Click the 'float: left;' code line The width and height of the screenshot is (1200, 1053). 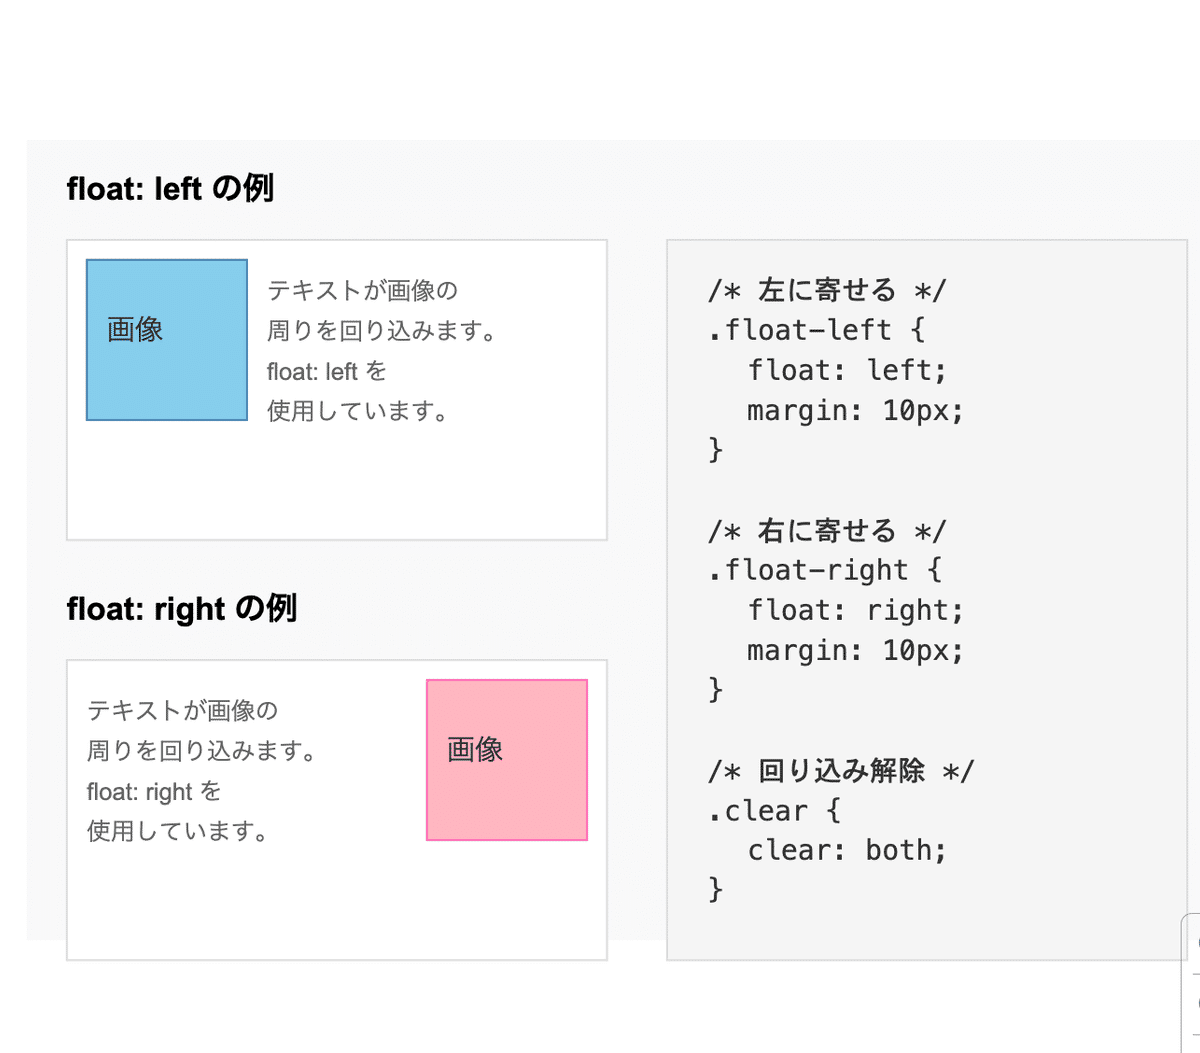click(846, 370)
